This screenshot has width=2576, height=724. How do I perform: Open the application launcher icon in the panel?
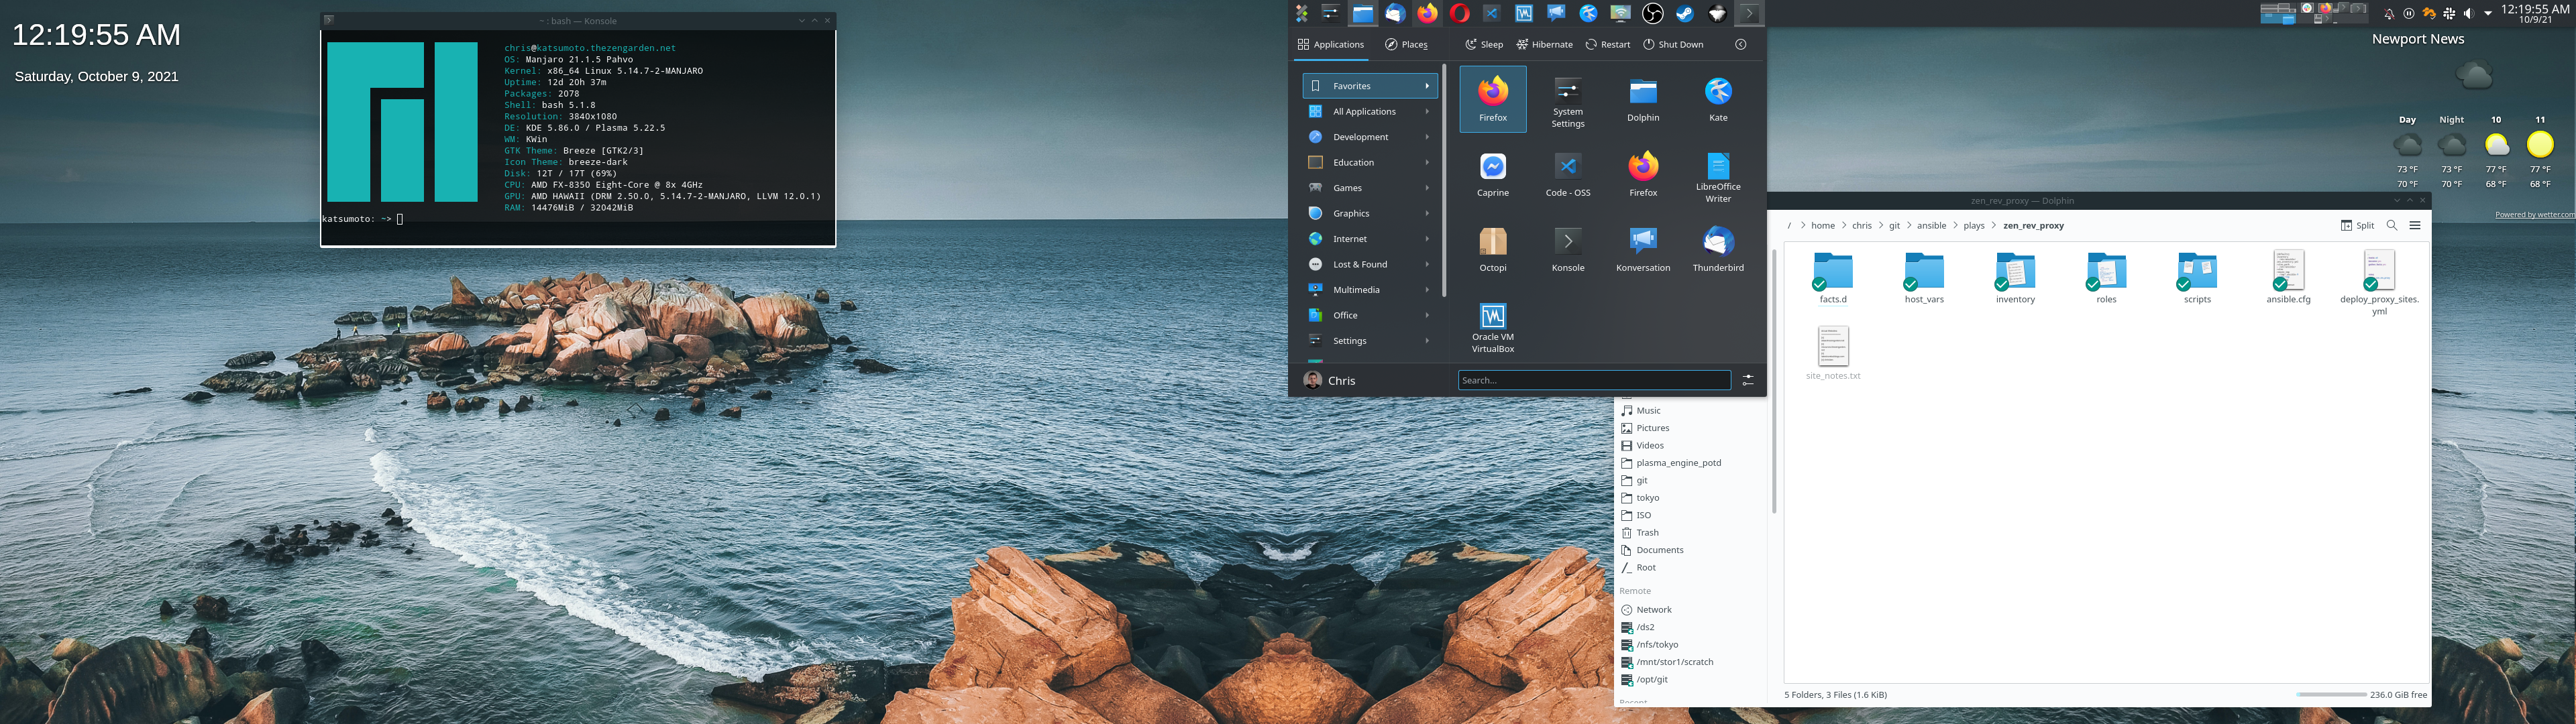click(x=1302, y=13)
